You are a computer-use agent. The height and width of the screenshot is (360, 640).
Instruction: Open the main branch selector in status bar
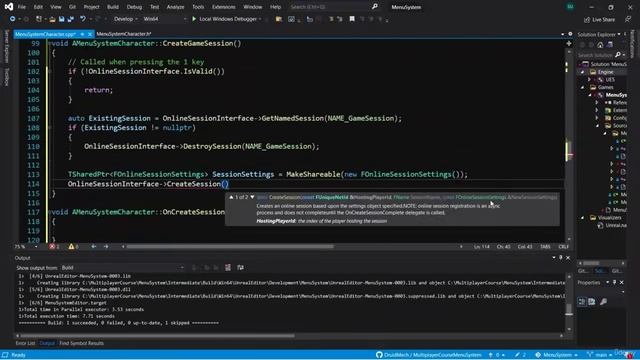[600, 355]
